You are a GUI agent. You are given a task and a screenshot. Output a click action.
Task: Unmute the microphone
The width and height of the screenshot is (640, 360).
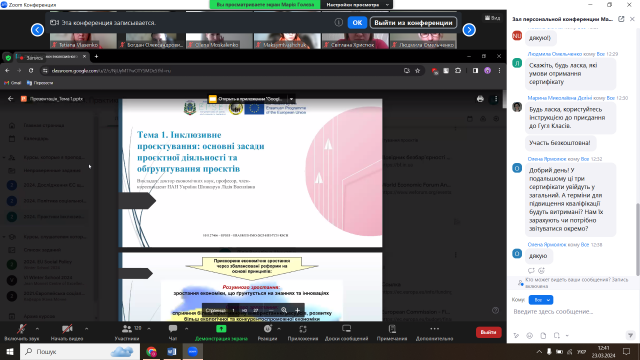coord(22,329)
